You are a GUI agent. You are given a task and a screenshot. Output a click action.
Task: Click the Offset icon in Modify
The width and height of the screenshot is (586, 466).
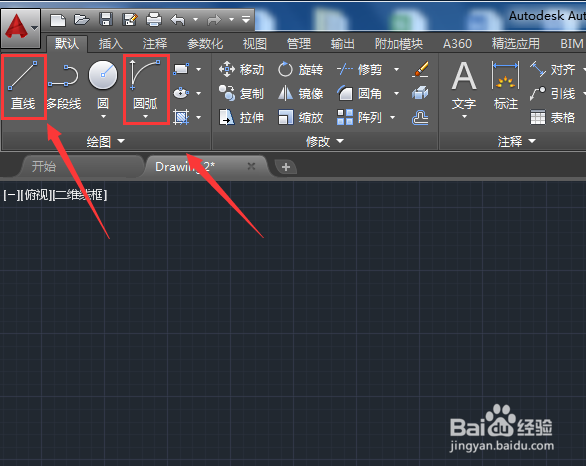[420, 117]
